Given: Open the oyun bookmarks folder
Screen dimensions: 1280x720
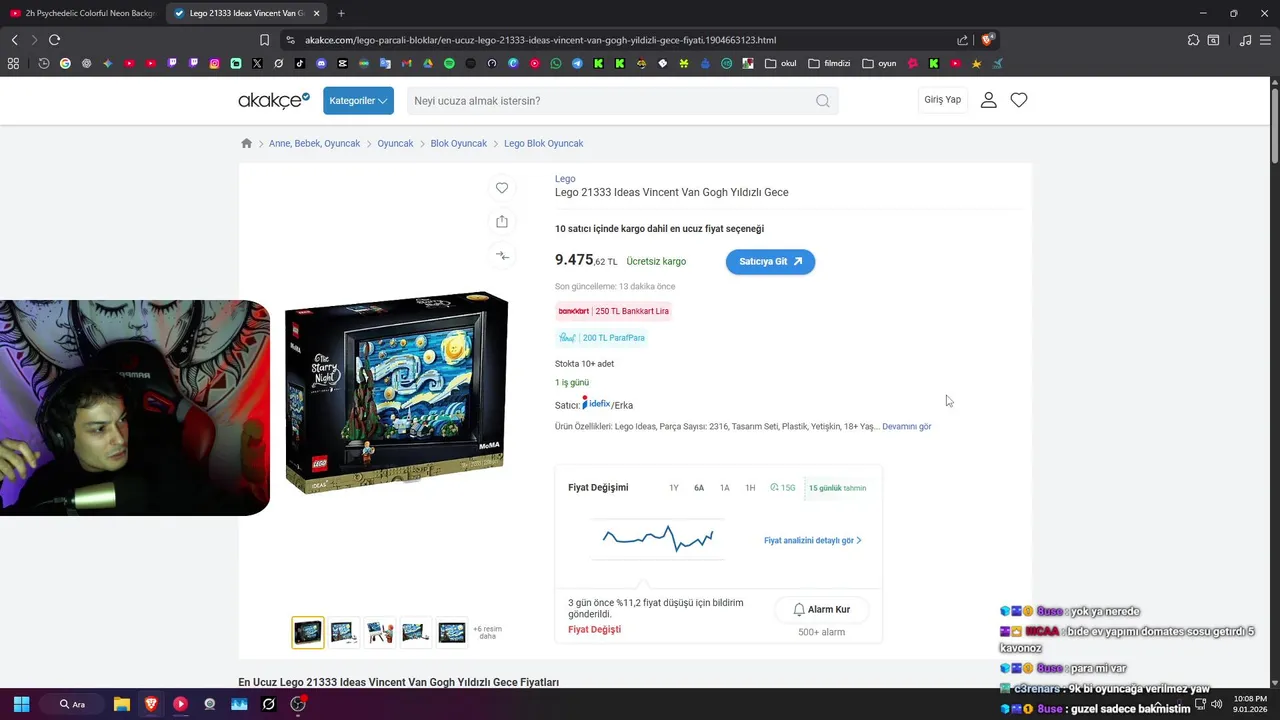Looking at the screenshot, I should coord(880,63).
